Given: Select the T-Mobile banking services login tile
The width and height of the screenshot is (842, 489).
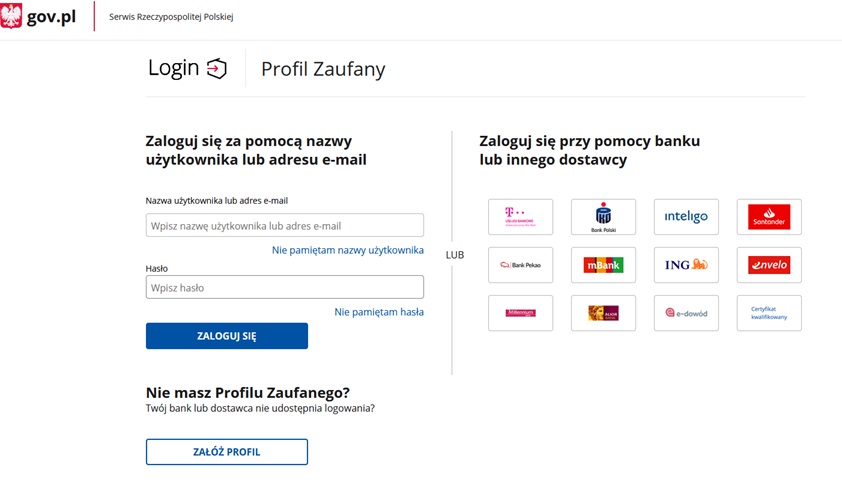Looking at the screenshot, I should point(520,217).
